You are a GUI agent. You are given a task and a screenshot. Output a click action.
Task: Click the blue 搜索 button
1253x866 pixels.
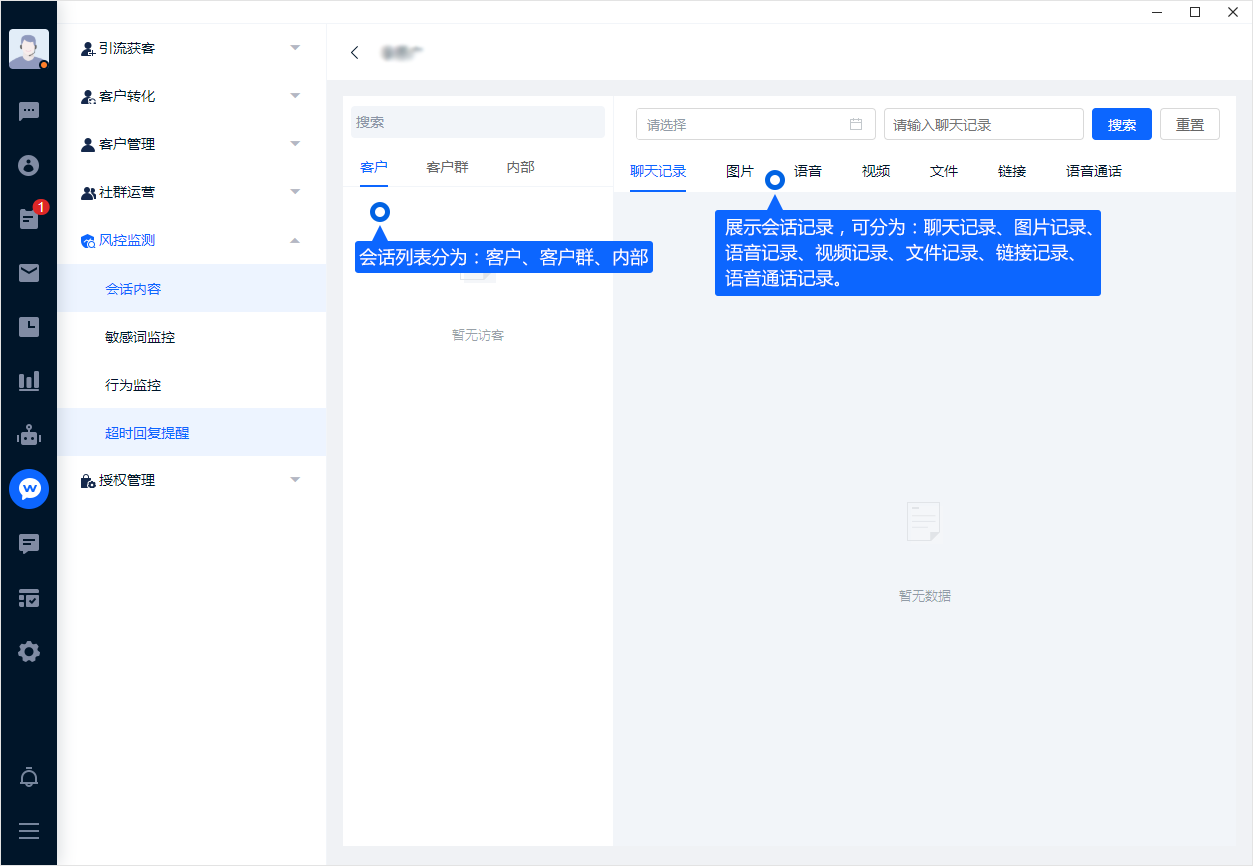coord(1121,125)
